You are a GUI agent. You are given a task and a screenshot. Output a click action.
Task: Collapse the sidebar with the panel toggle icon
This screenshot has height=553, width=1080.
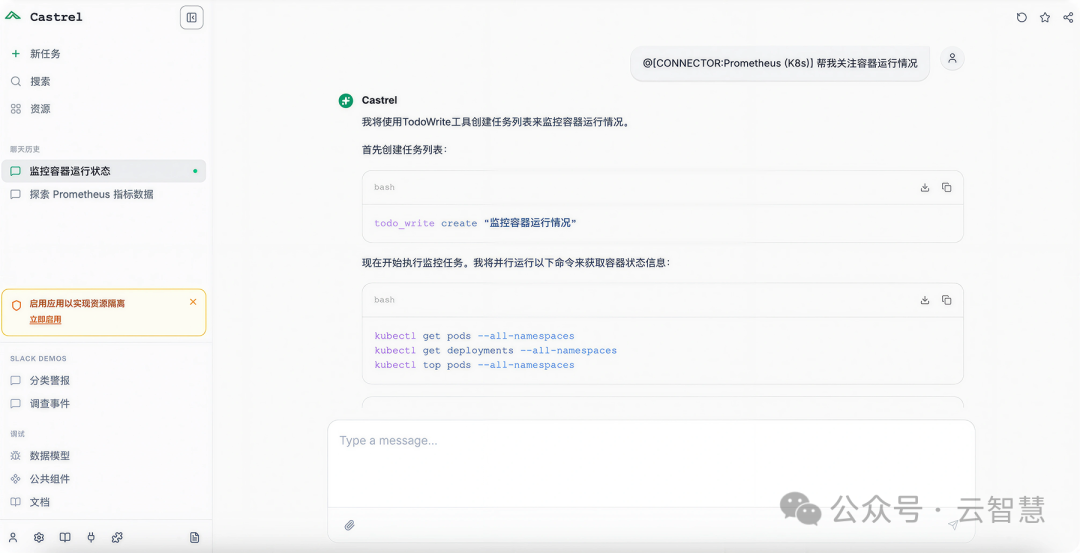pos(191,18)
